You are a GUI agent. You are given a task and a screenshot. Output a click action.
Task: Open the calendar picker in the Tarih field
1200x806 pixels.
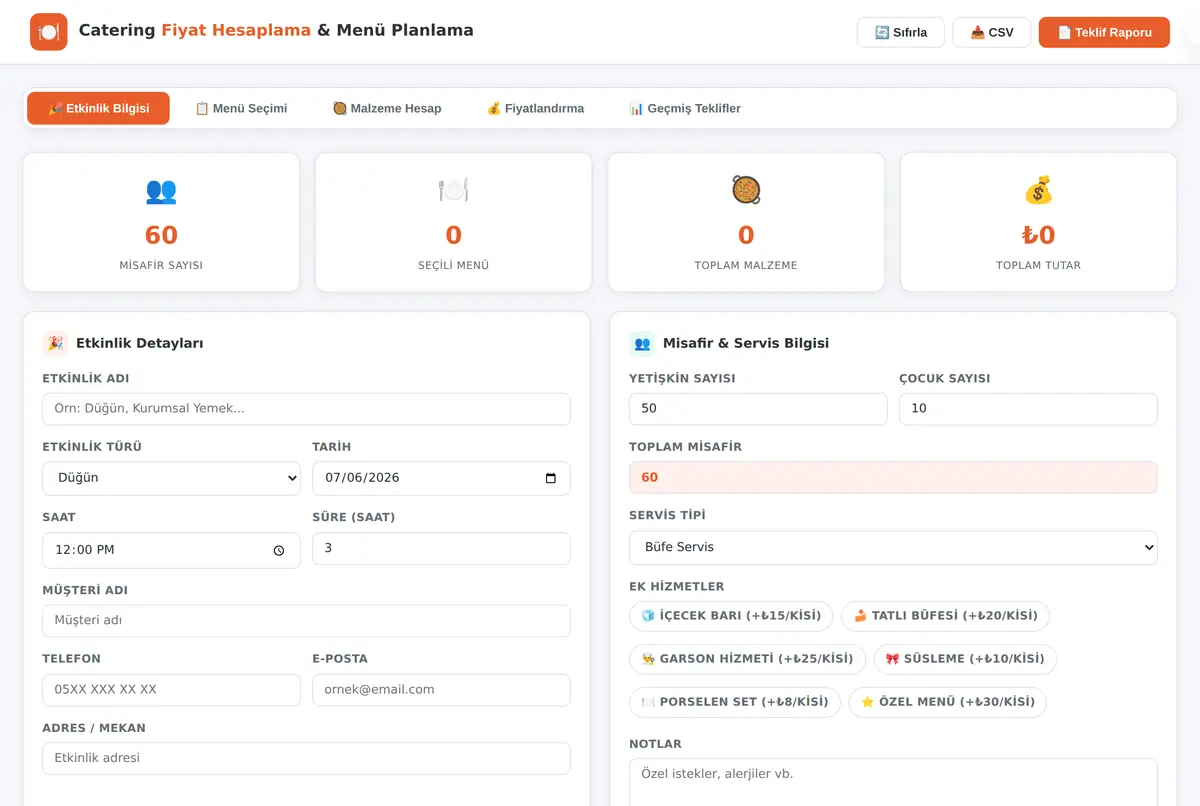(x=551, y=478)
